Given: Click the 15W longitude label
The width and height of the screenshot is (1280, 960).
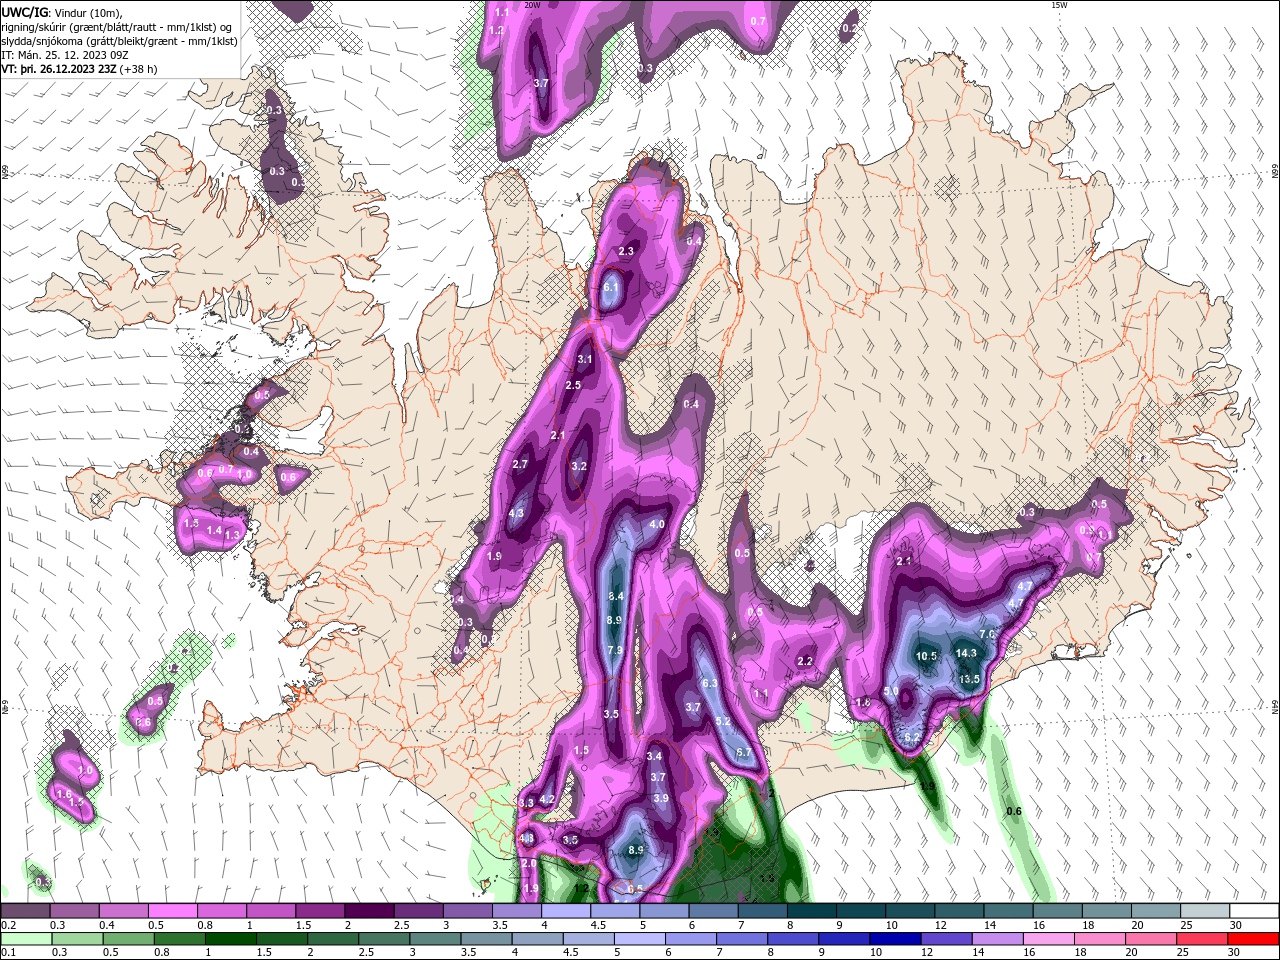Looking at the screenshot, I should point(1059,5).
